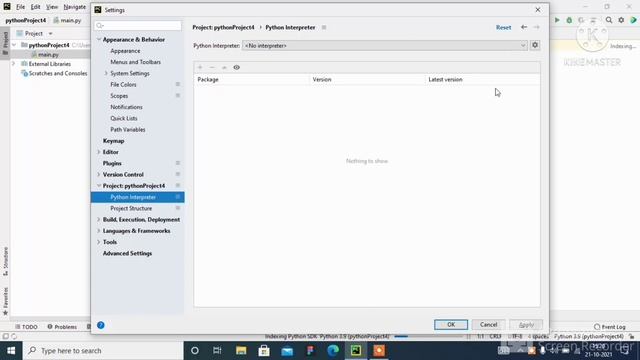Collapse Appearance & Behavior section
Viewport: 640px width, 360px height.
(x=99, y=40)
